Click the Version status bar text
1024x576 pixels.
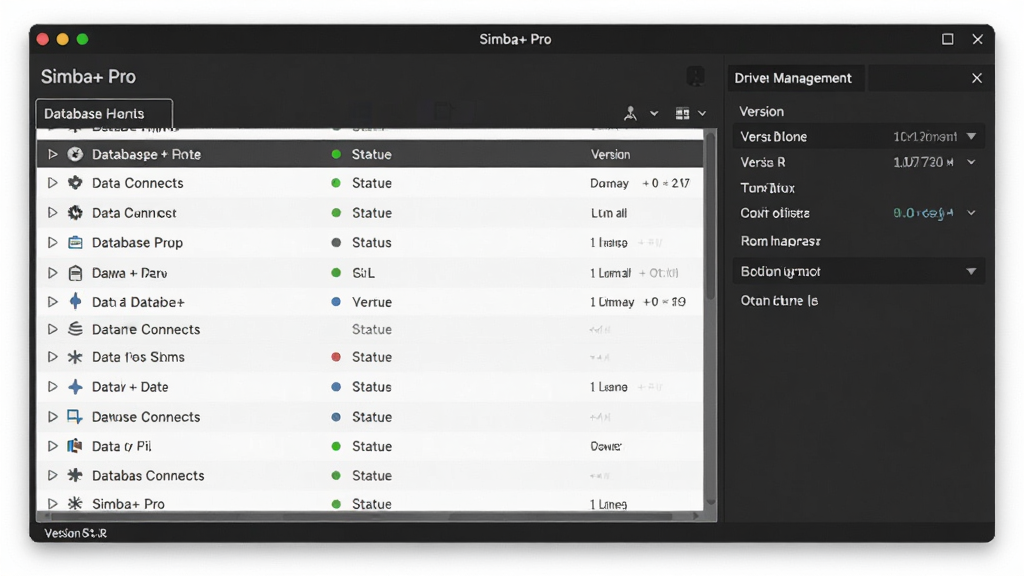(x=76, y=533)
